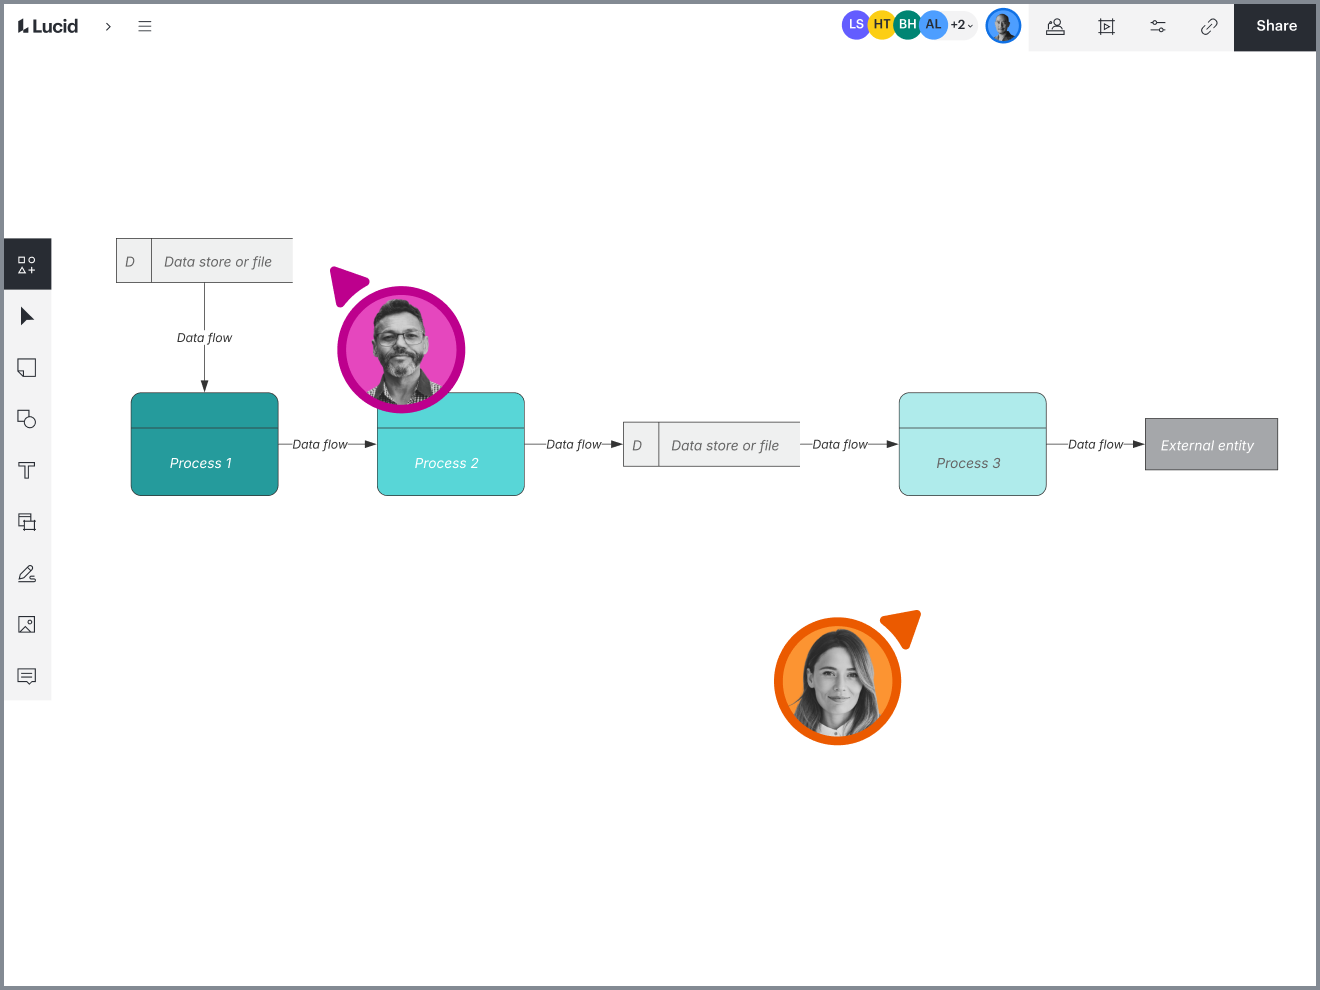This screenshot has width=1320, height=990.
Task: Copy the shareable link icon
Action: (x=1209, y=27)
